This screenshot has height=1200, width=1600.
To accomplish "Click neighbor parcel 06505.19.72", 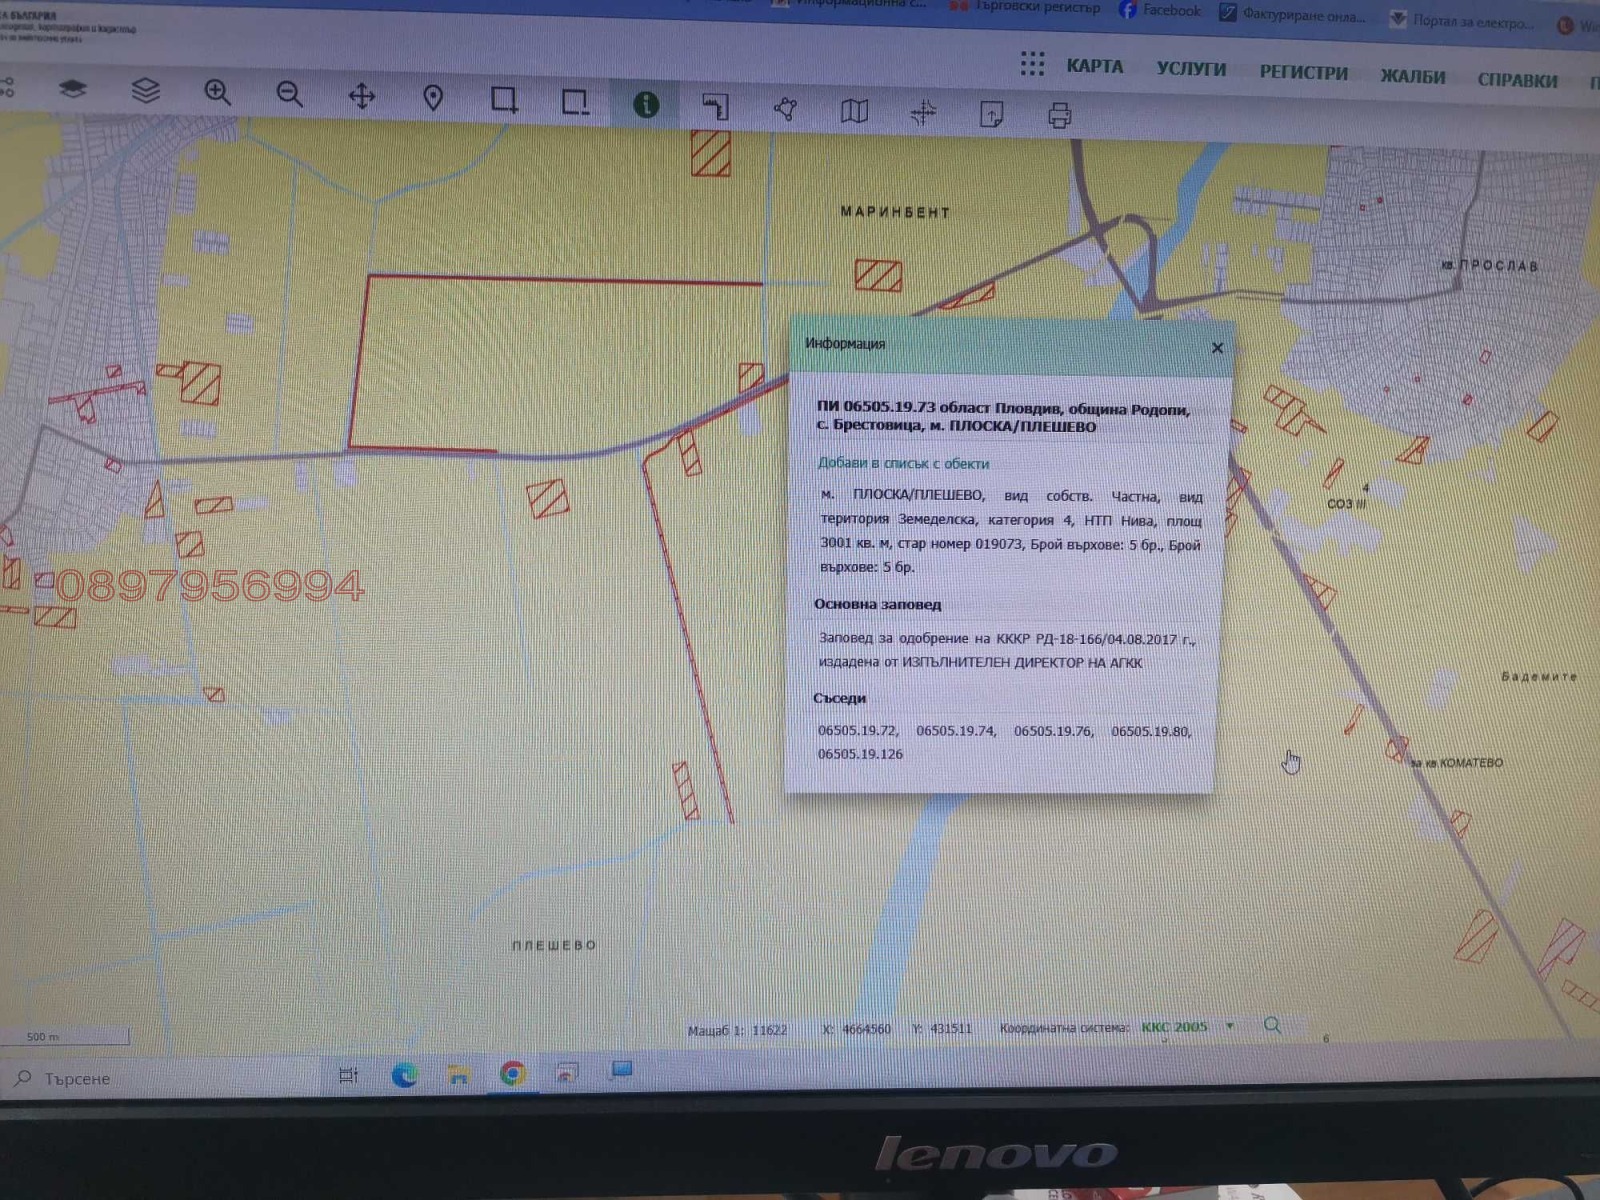I will 858,730.
